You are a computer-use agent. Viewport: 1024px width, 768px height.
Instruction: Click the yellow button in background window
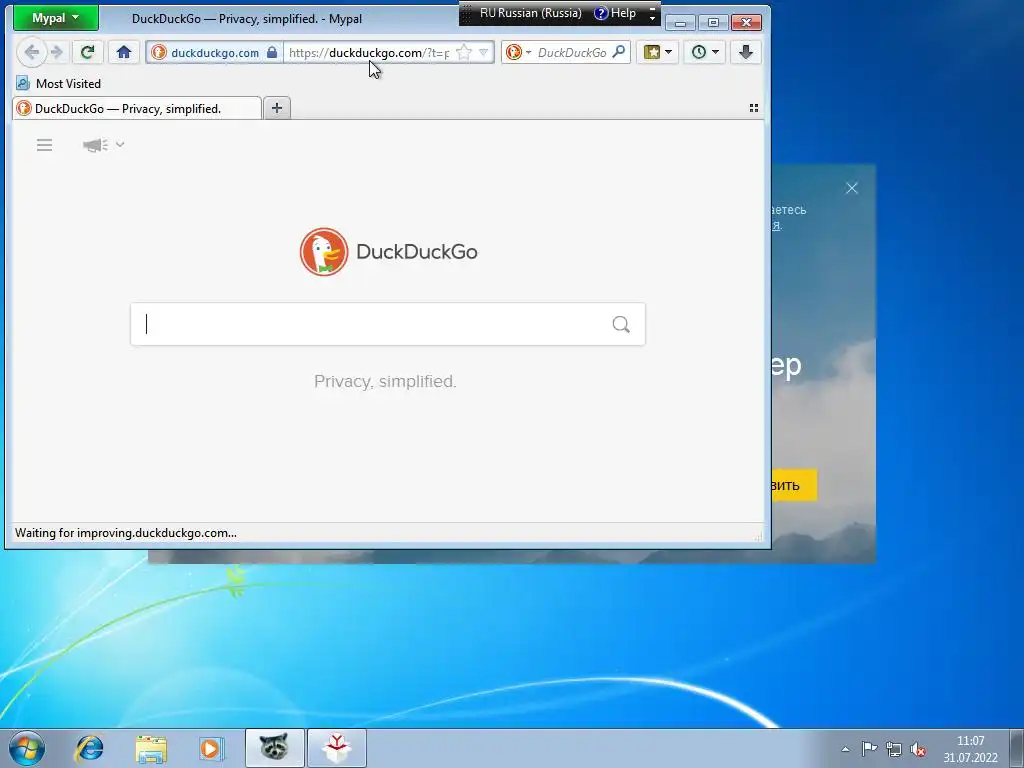793,485
